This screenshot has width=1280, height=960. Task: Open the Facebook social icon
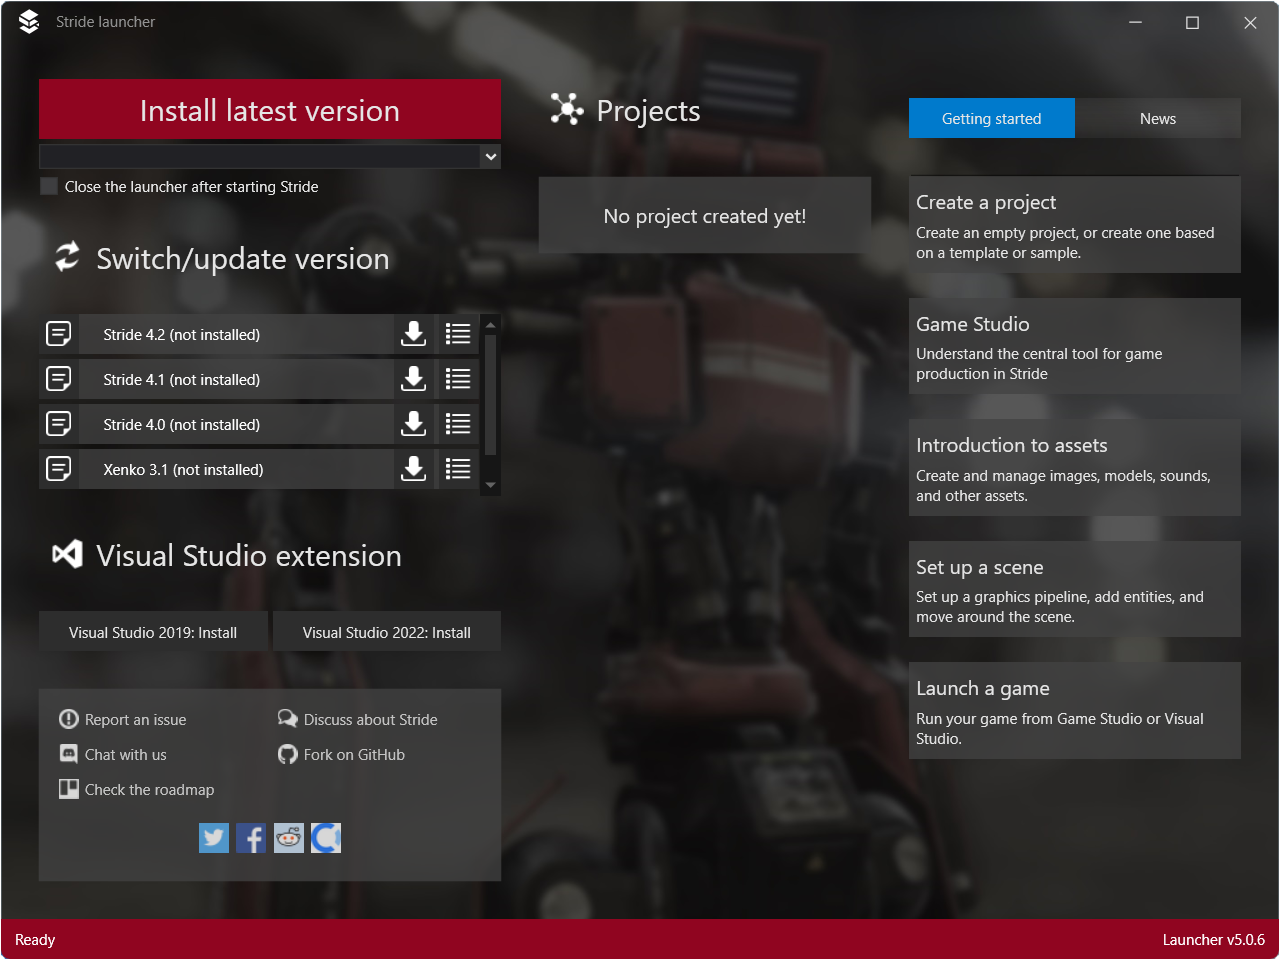(251, 838)
